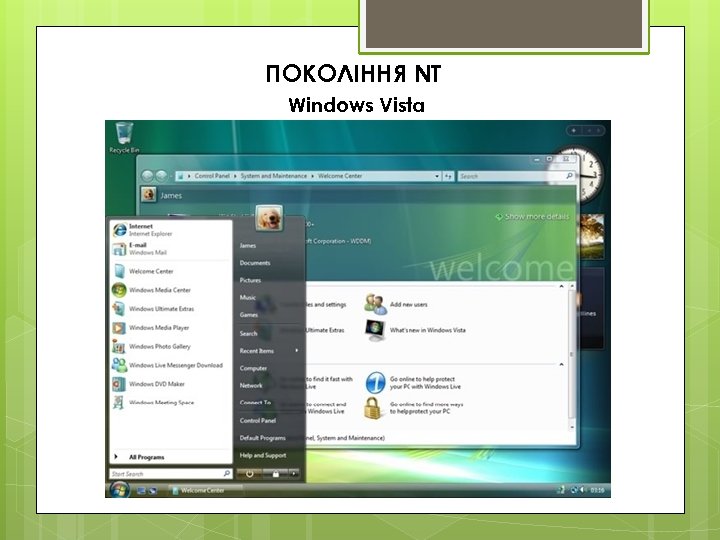Open What's new in Windows Vista

[x=416, y=330]
